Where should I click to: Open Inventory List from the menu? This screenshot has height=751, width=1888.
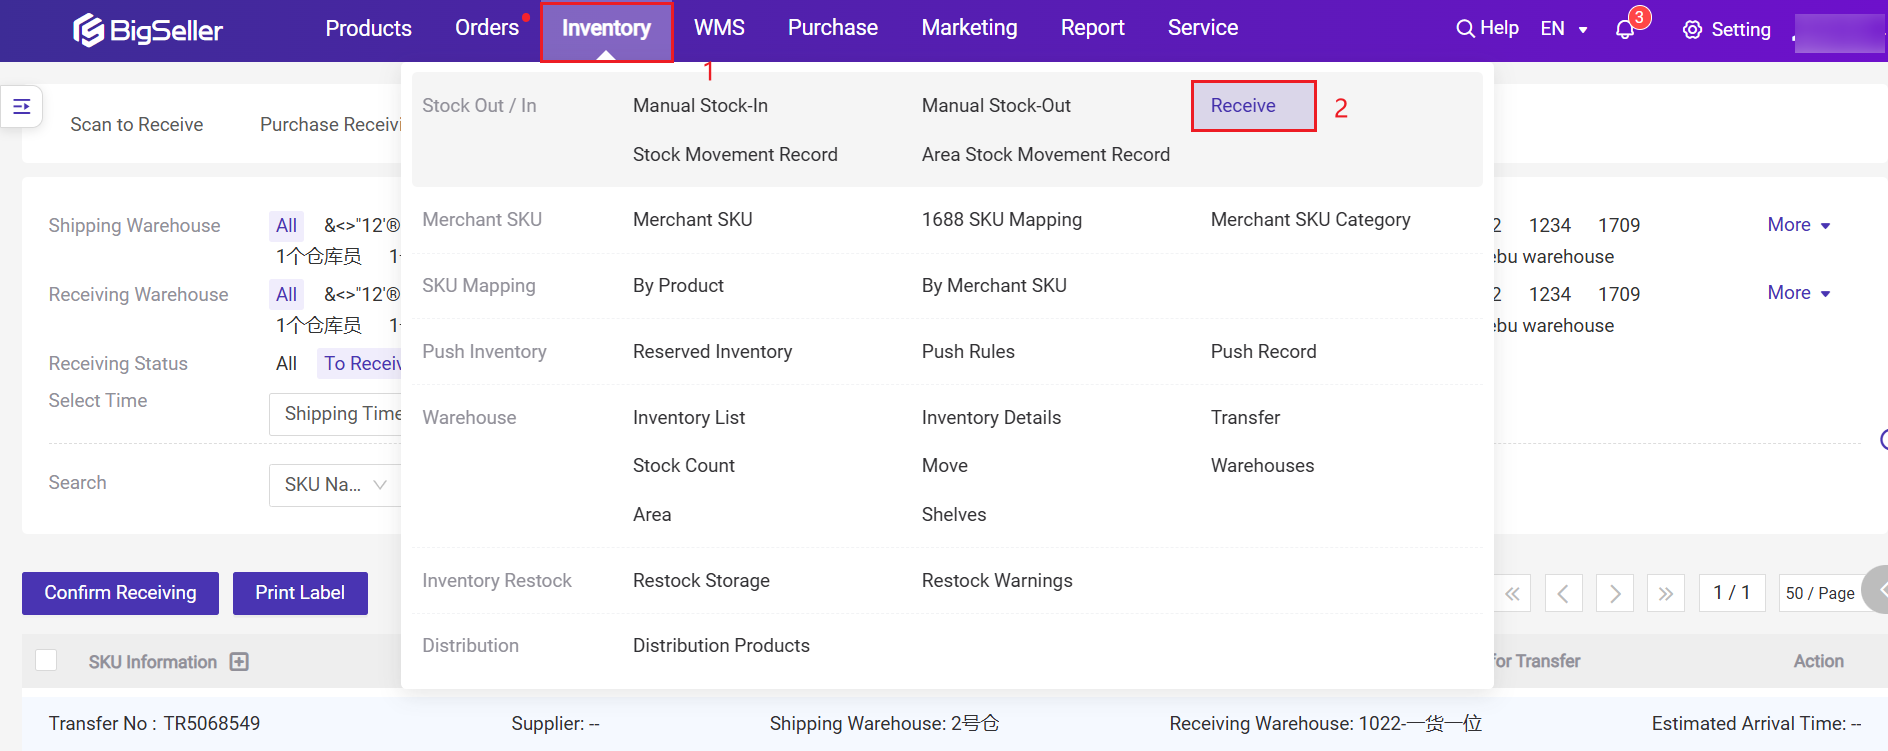click(688, 418)
